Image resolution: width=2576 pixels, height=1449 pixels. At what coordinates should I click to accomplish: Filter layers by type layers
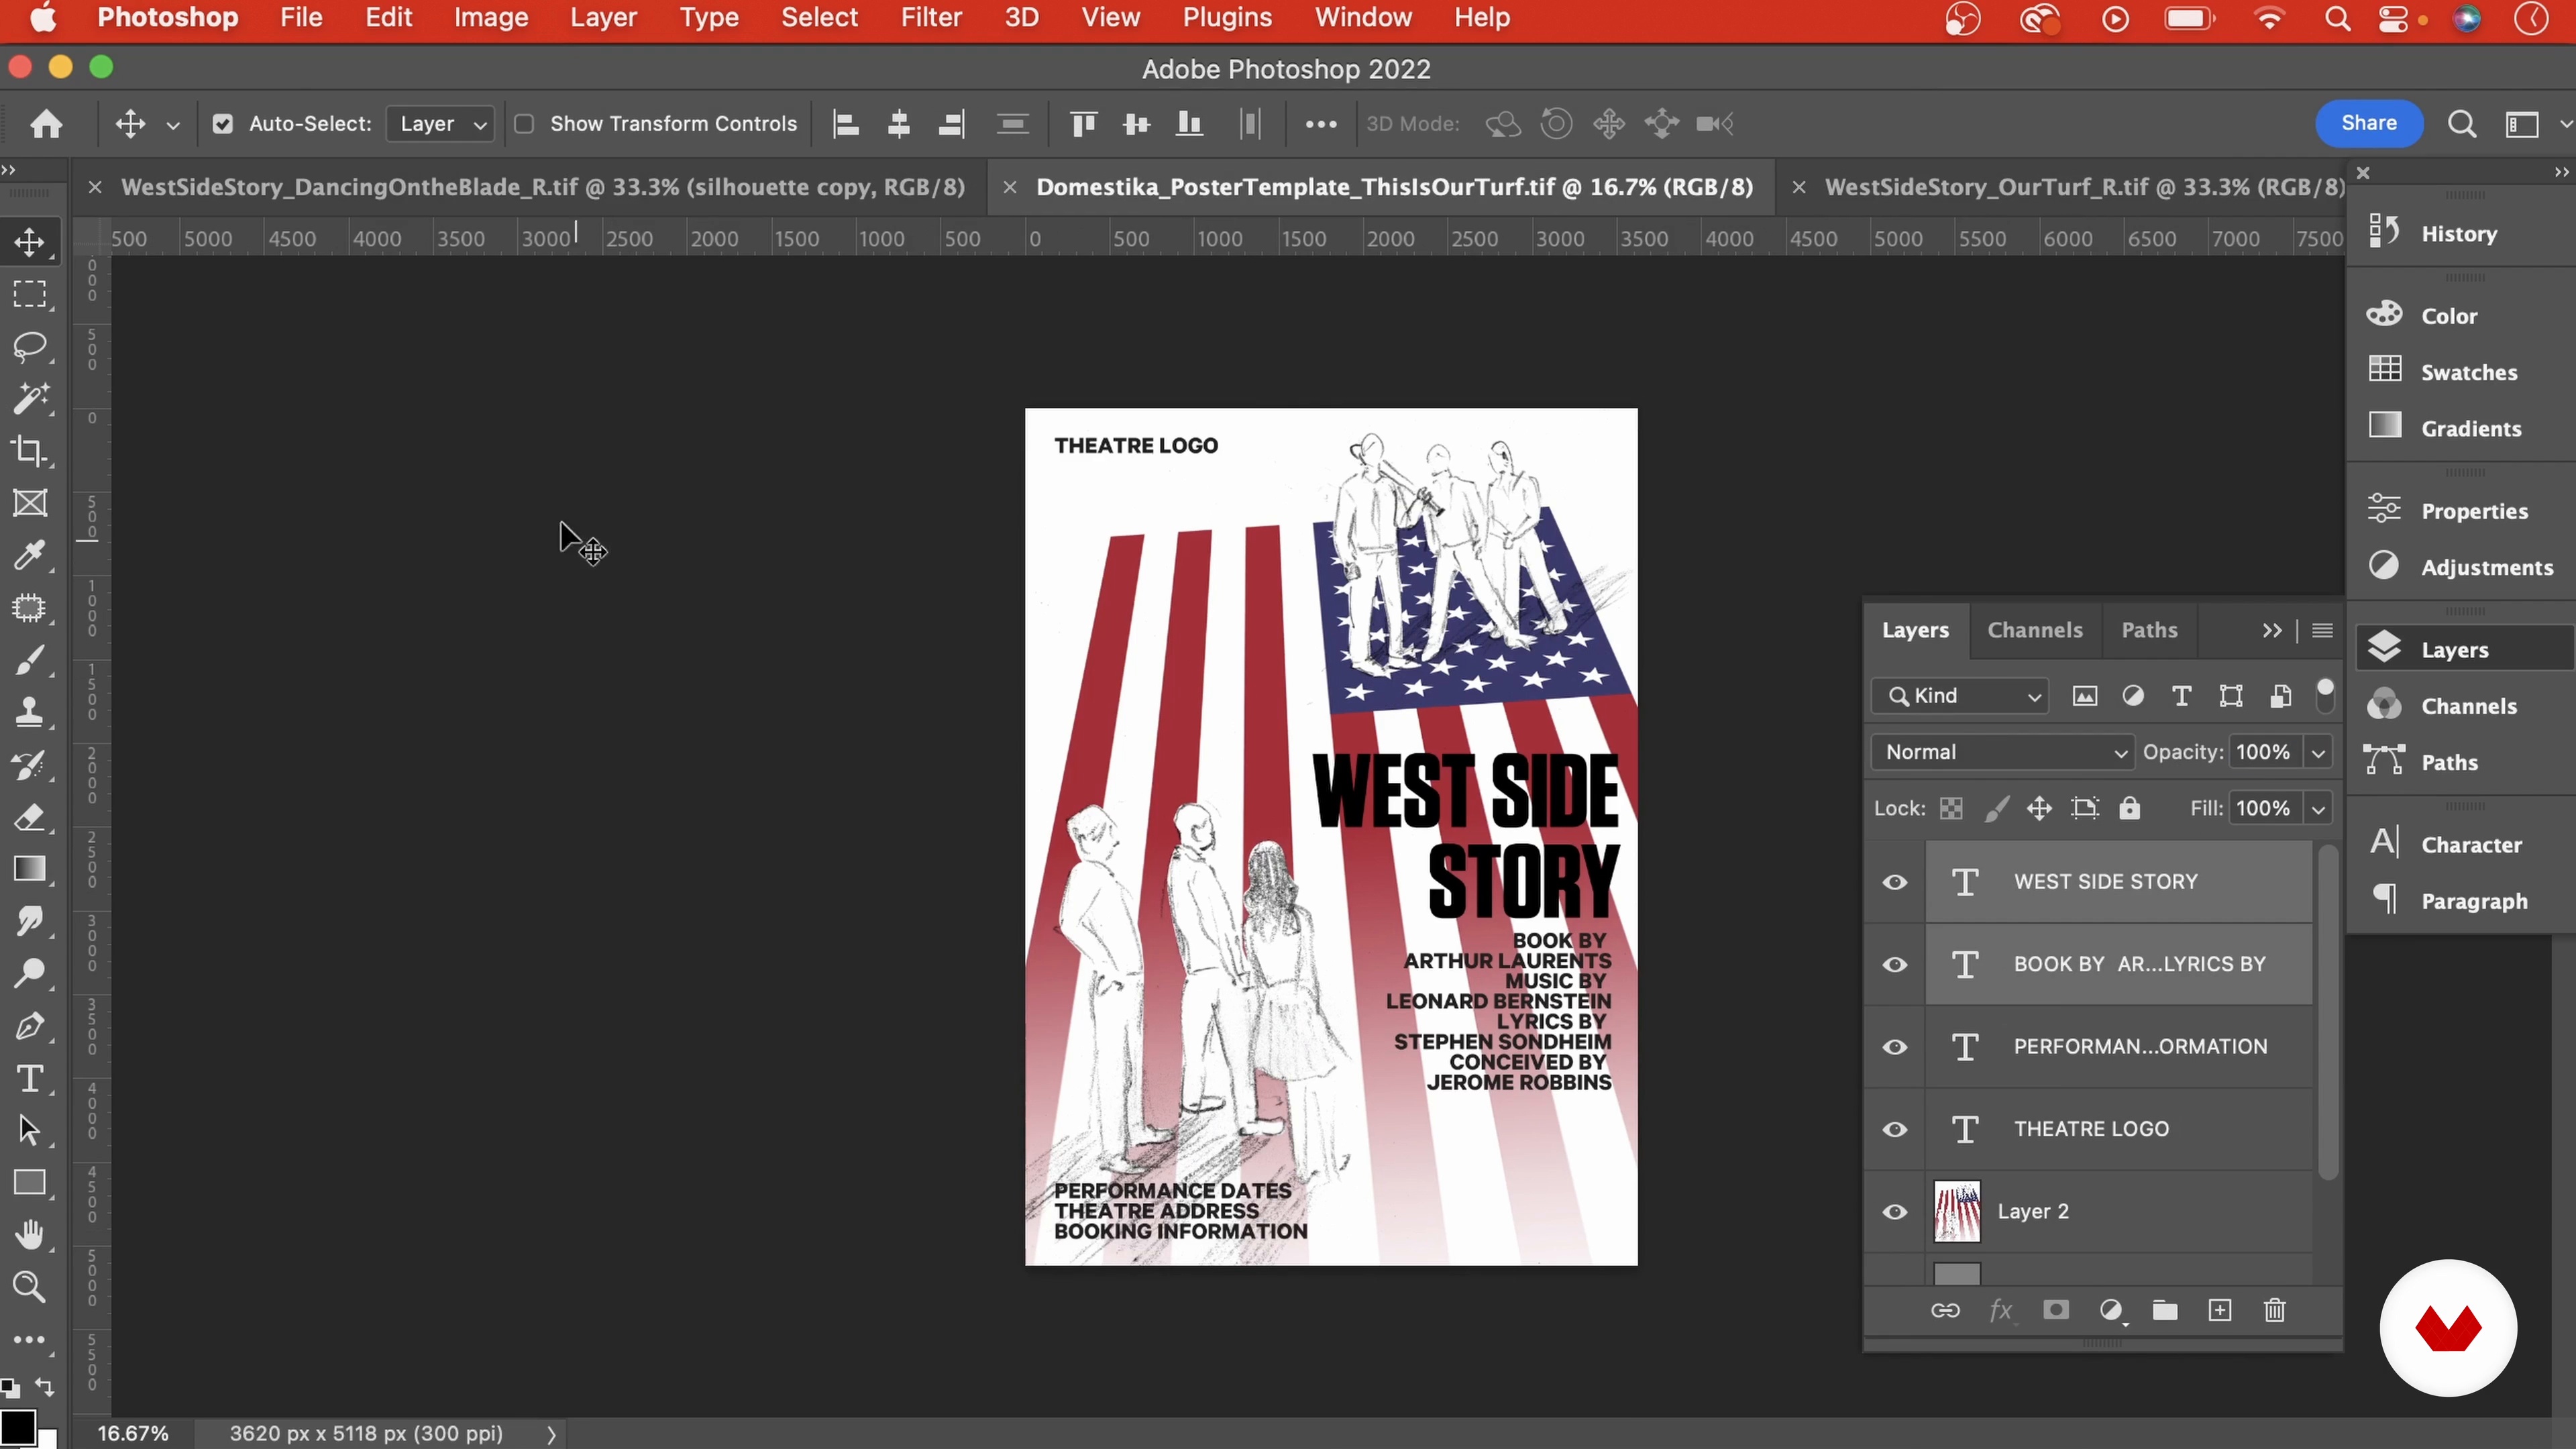pos(2182,696)
